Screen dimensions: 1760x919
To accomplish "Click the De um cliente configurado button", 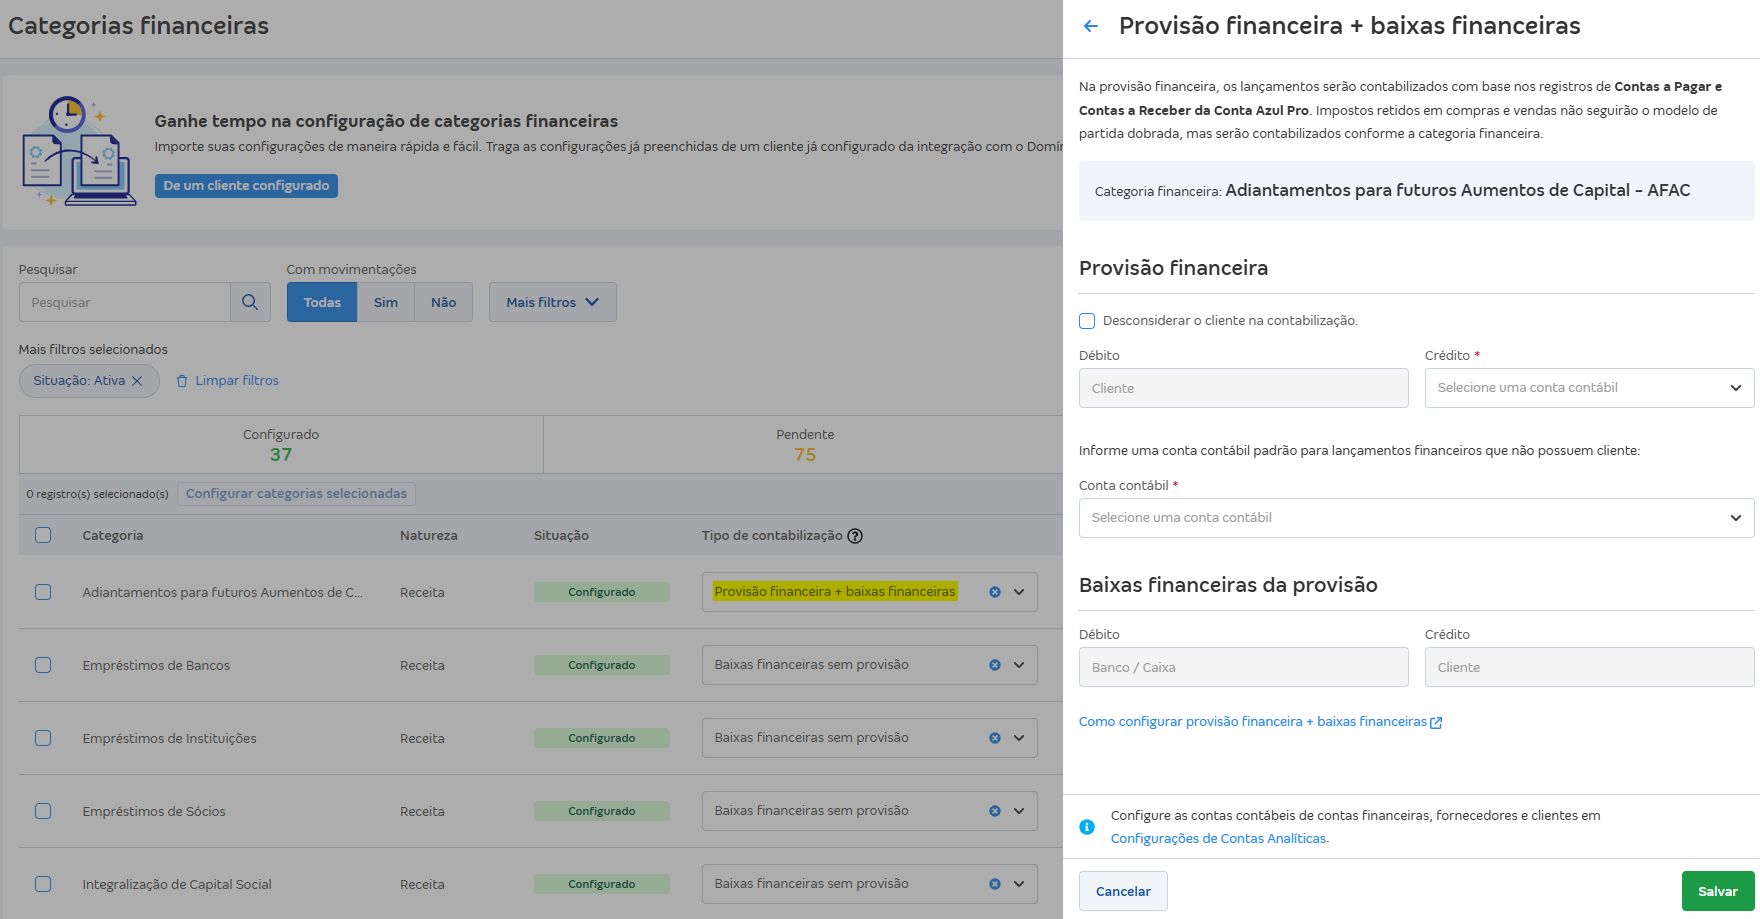I will click(246, 185).
